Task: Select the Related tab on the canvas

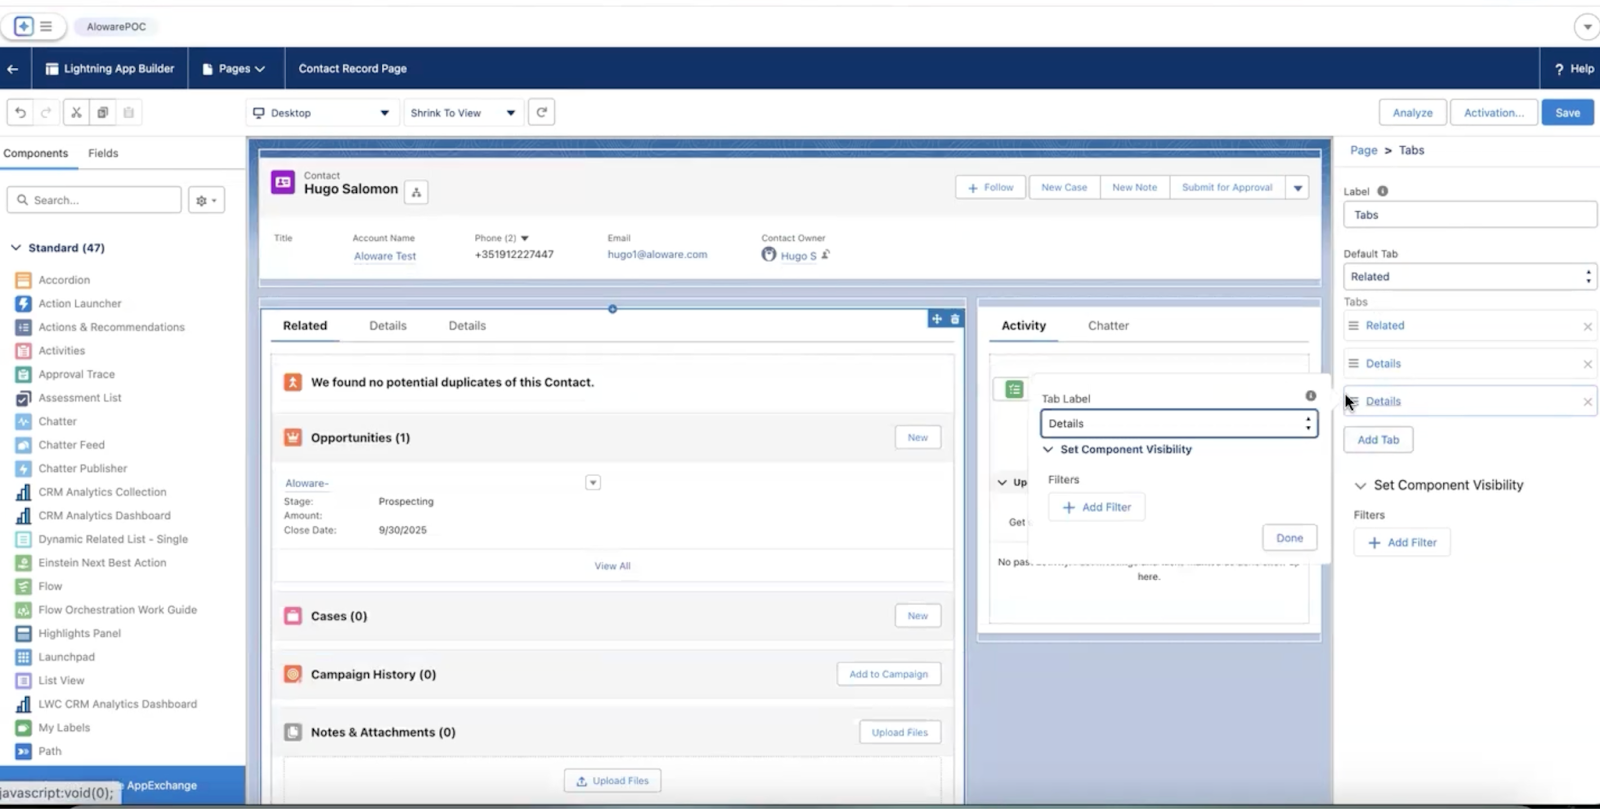Action: click(x=305, y=326)
